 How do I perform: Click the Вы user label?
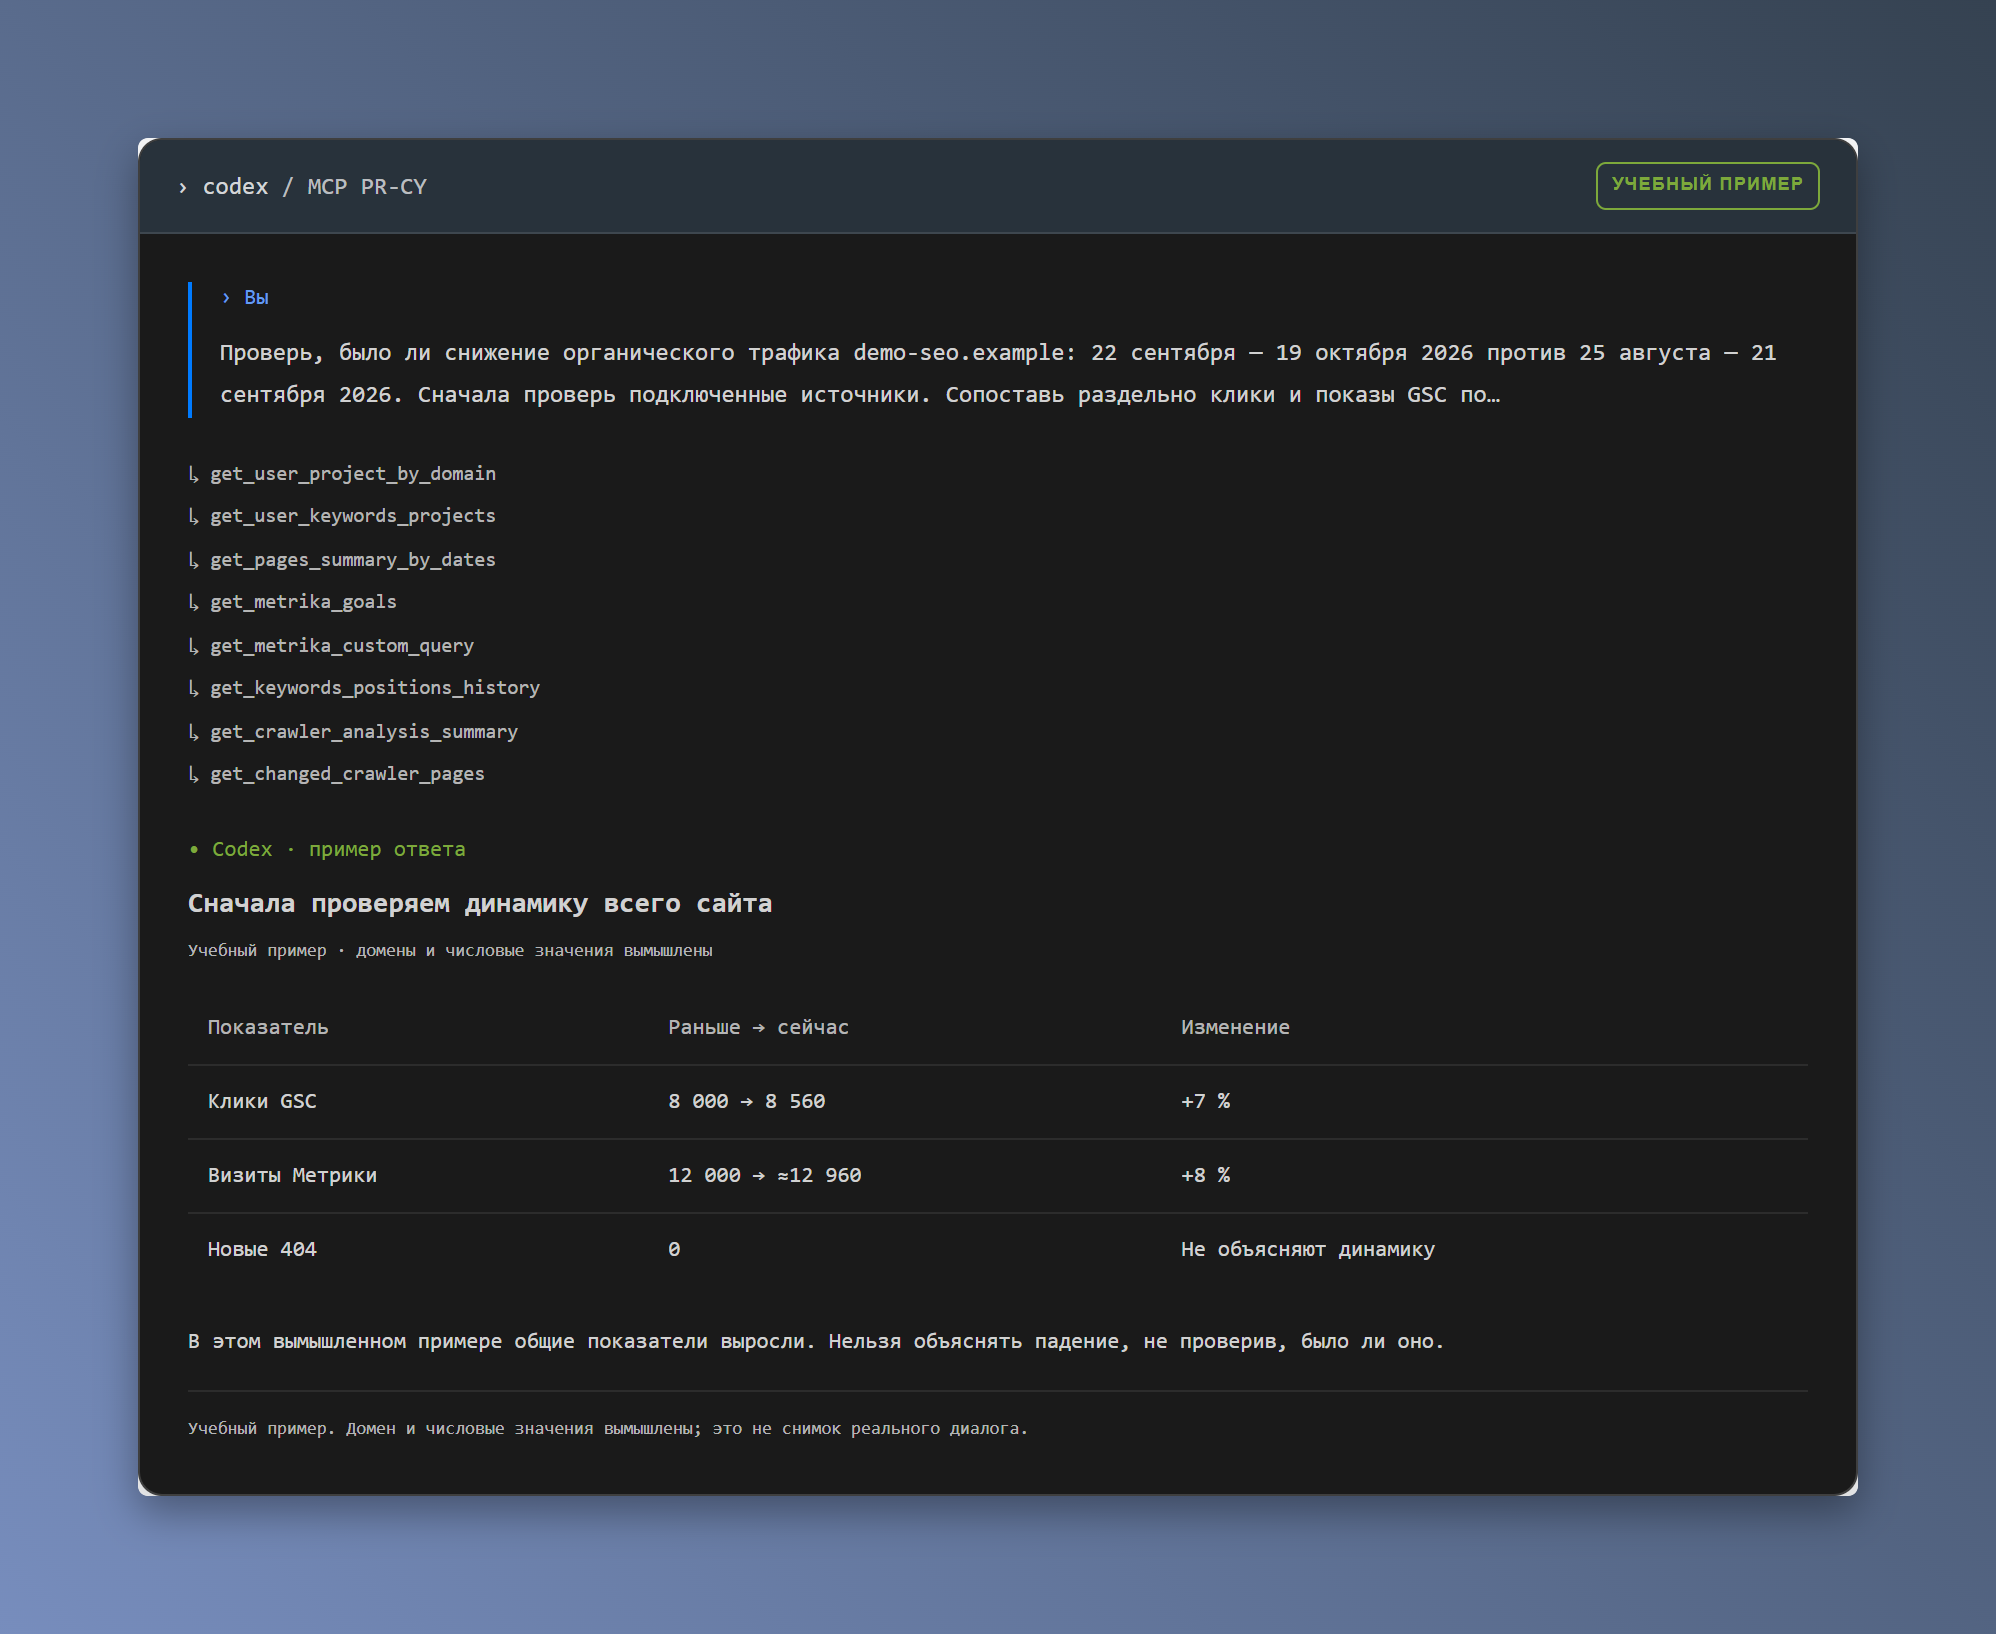[256, 297]
